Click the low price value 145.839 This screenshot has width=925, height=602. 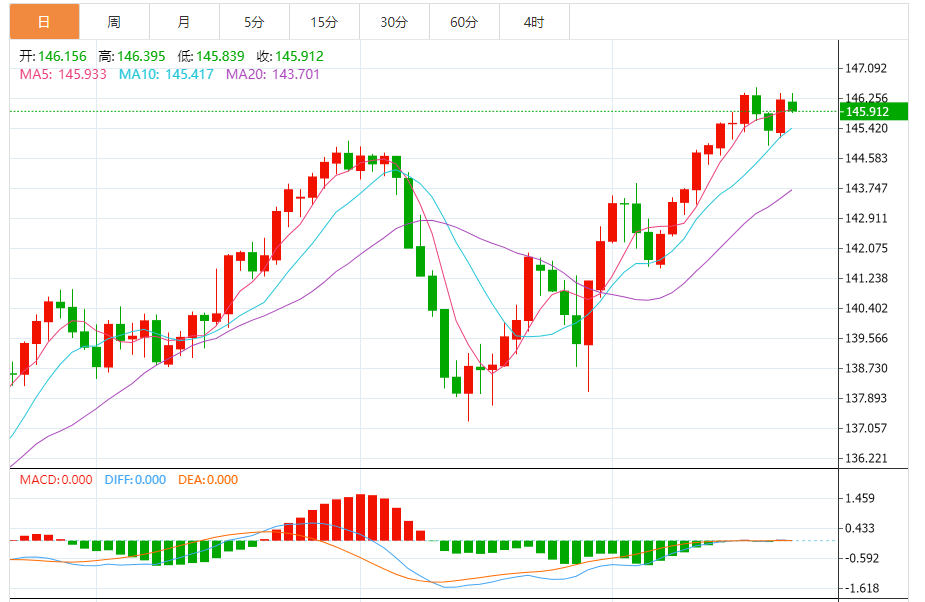coord(220,56)
